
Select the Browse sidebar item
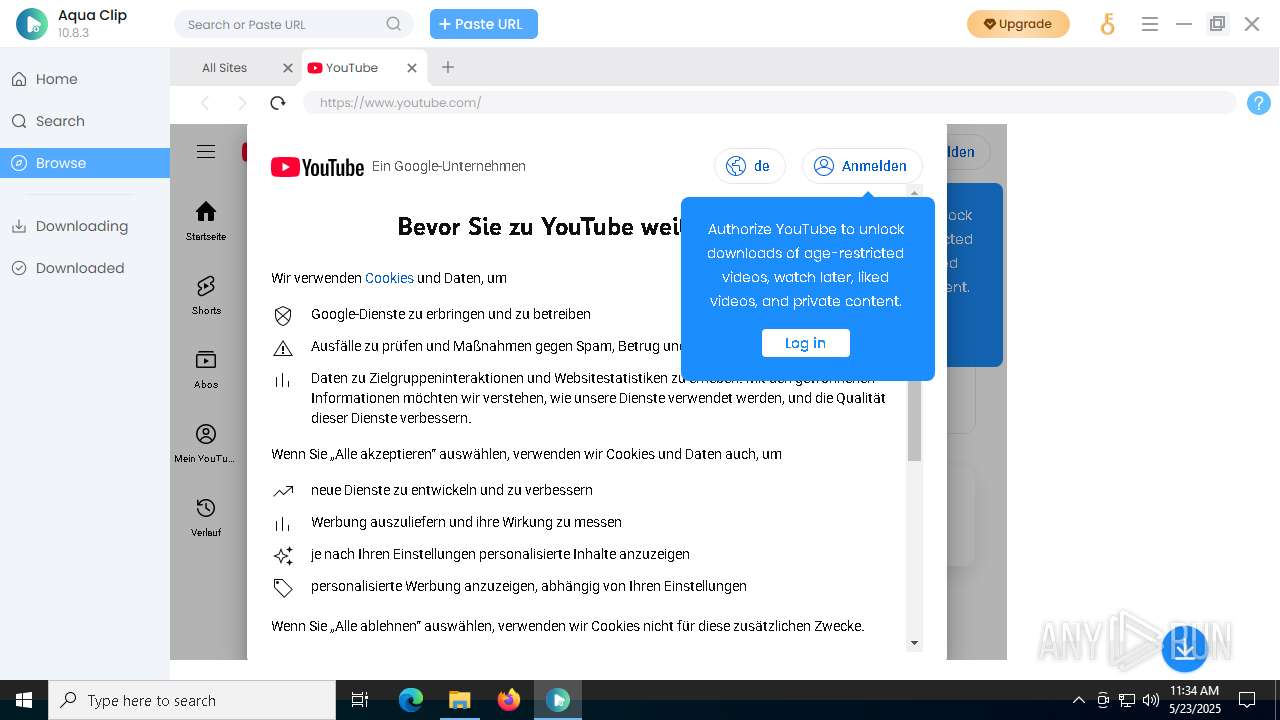coord(85,163)
